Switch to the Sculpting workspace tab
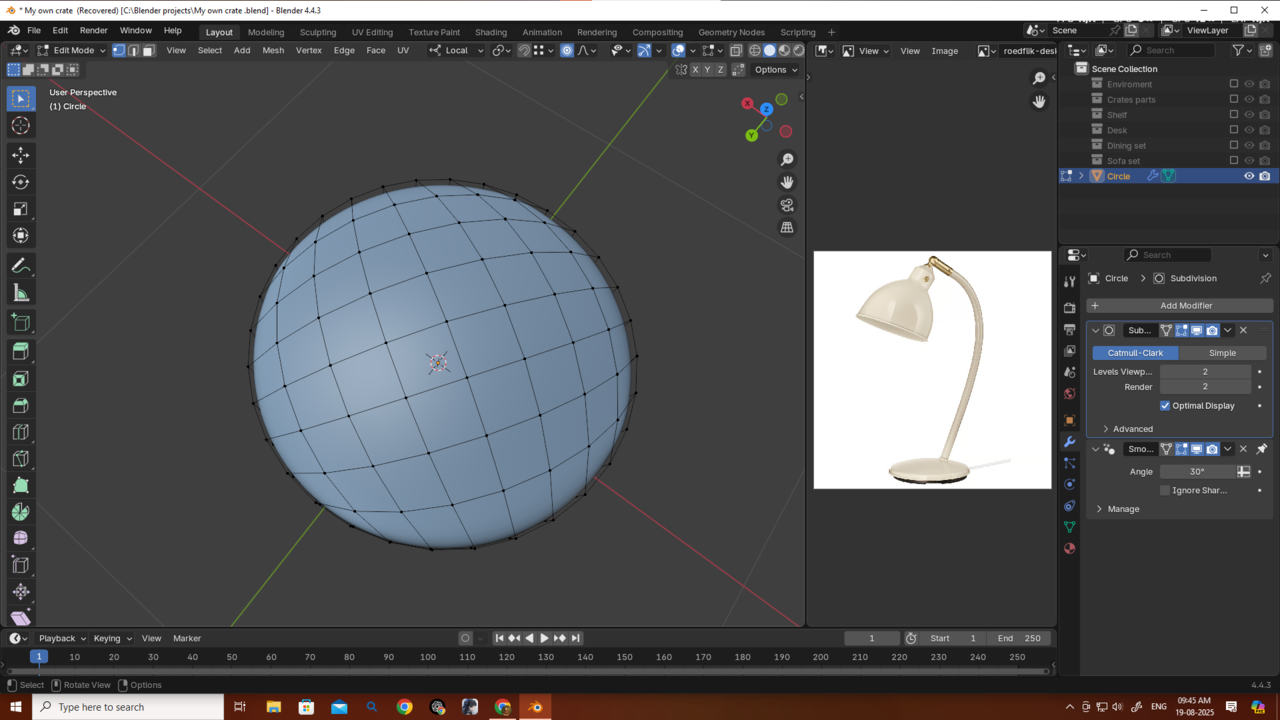This screenshot has height=720, width=1280. [317, 32]
